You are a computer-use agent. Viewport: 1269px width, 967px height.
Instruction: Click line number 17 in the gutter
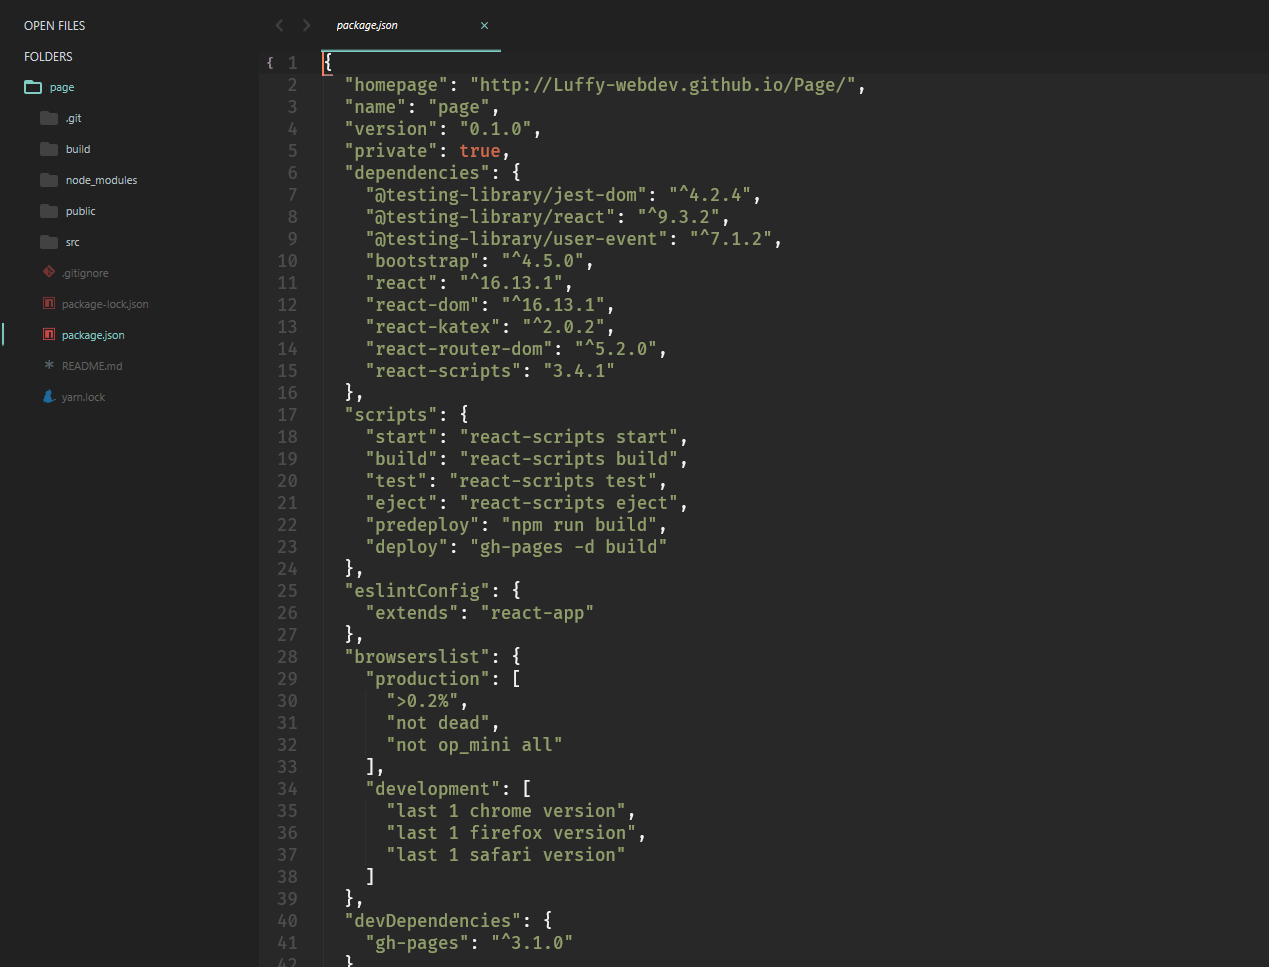coord(287,414)
